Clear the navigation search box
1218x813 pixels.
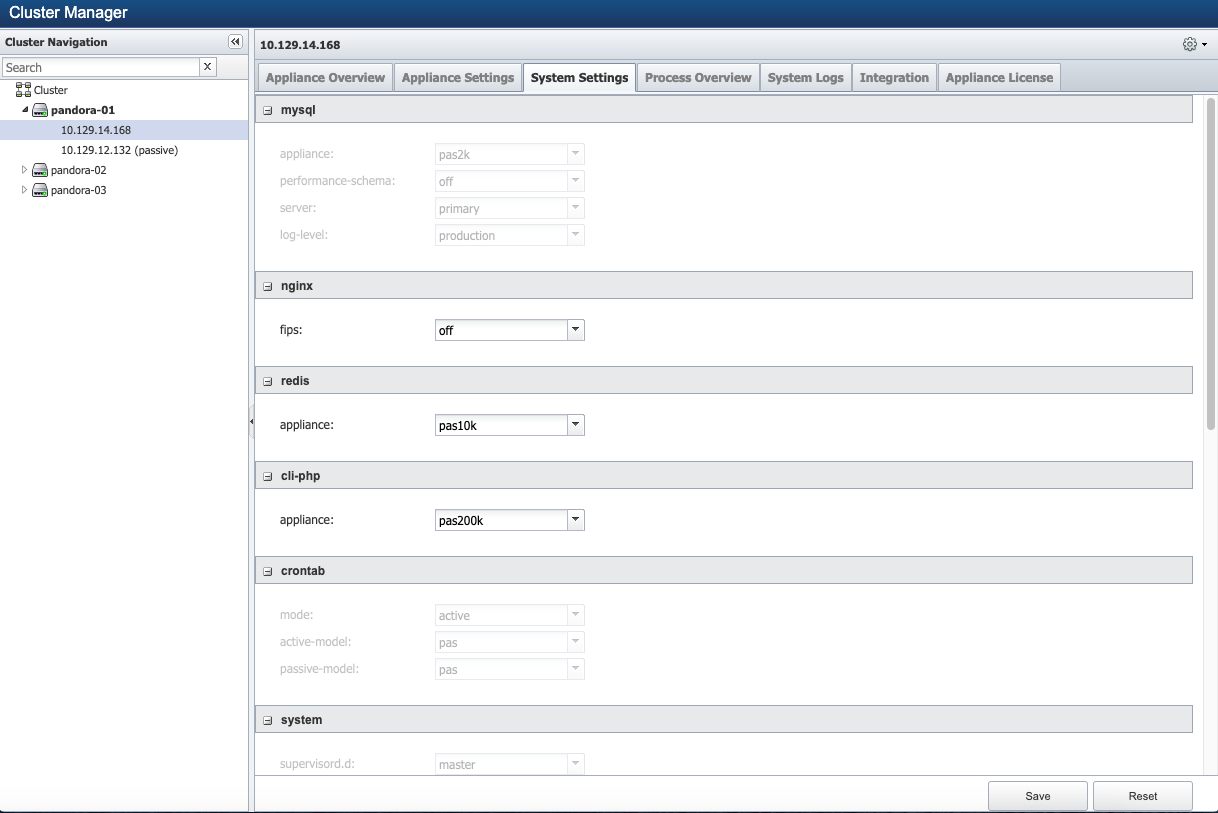click(x=208, y=67)
